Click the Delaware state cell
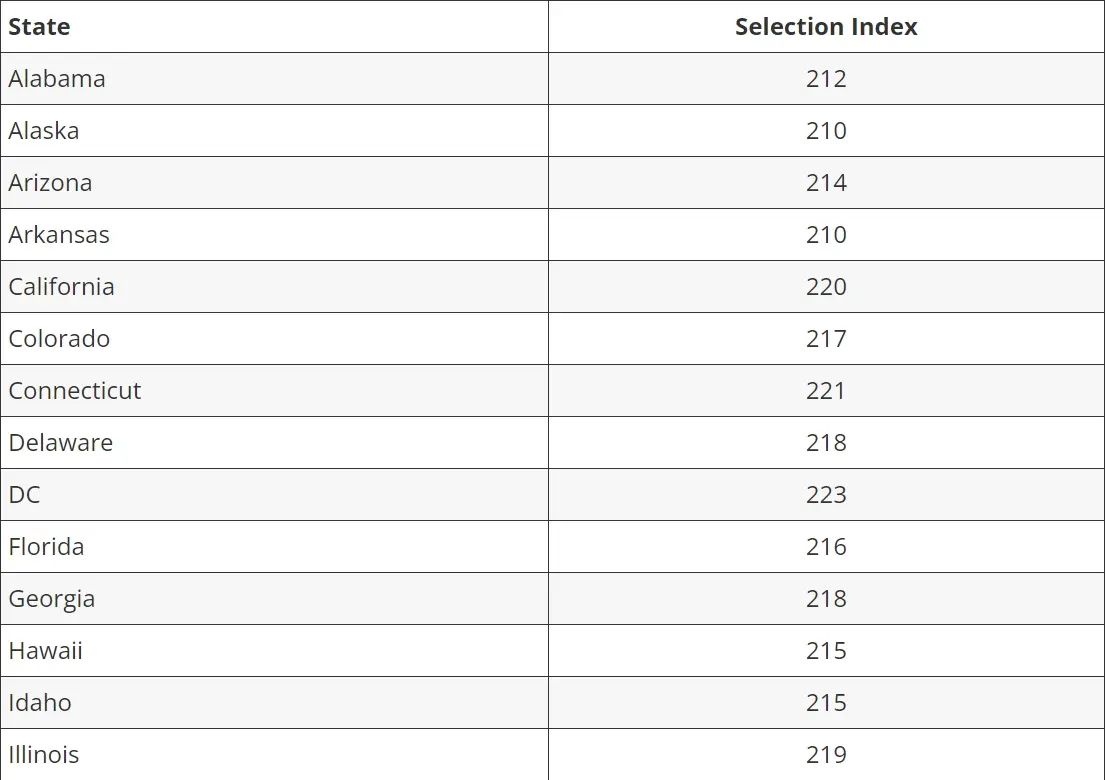The width and height of the screenshot is (1105, 780). pos(61,443)
